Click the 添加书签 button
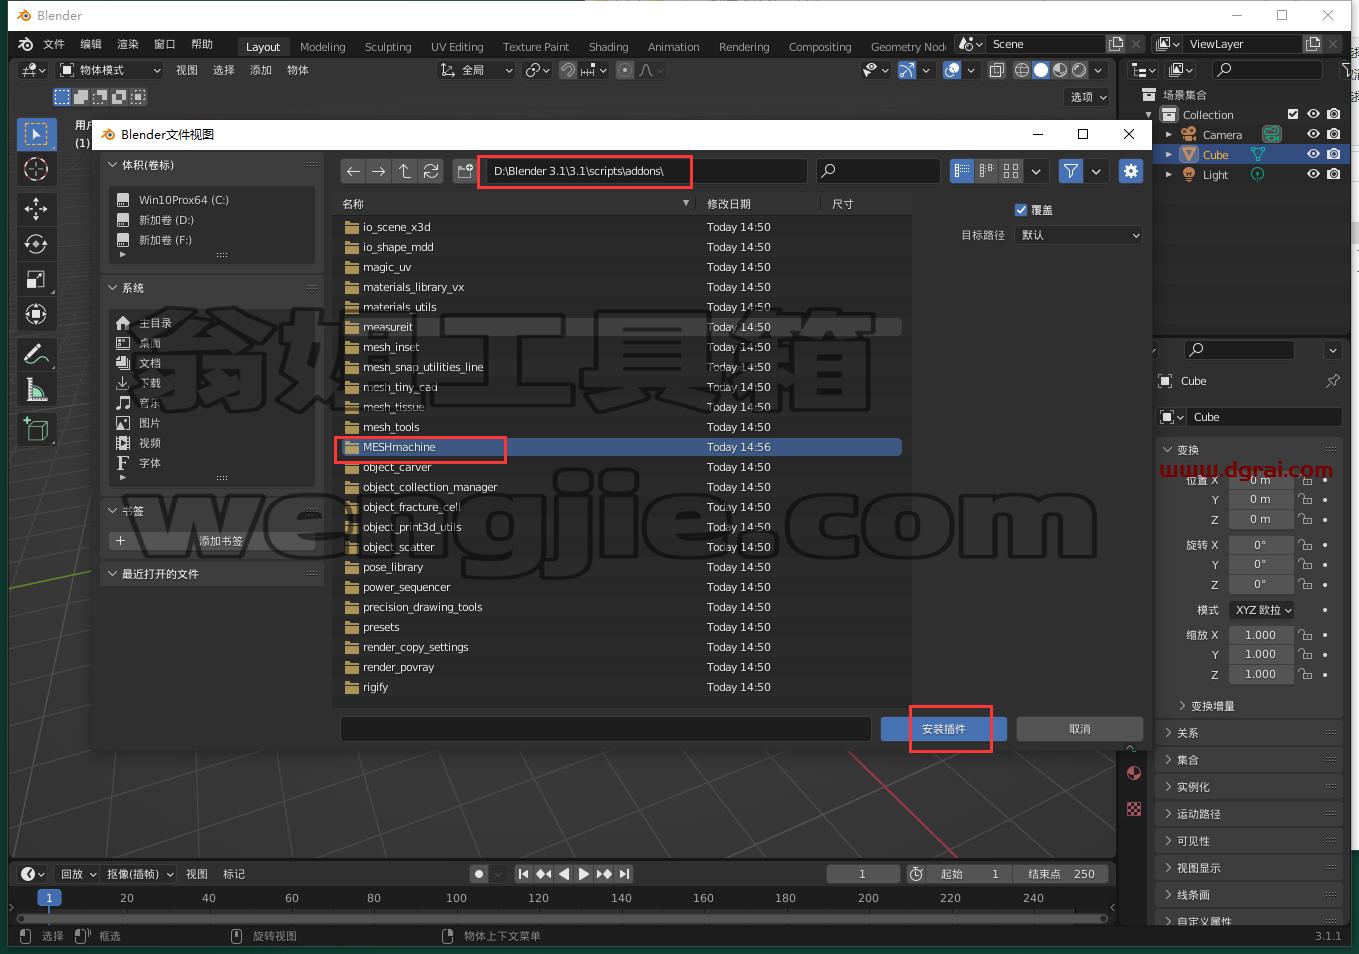The height and width of the screenshot is (954, 1359). [212, 541]
